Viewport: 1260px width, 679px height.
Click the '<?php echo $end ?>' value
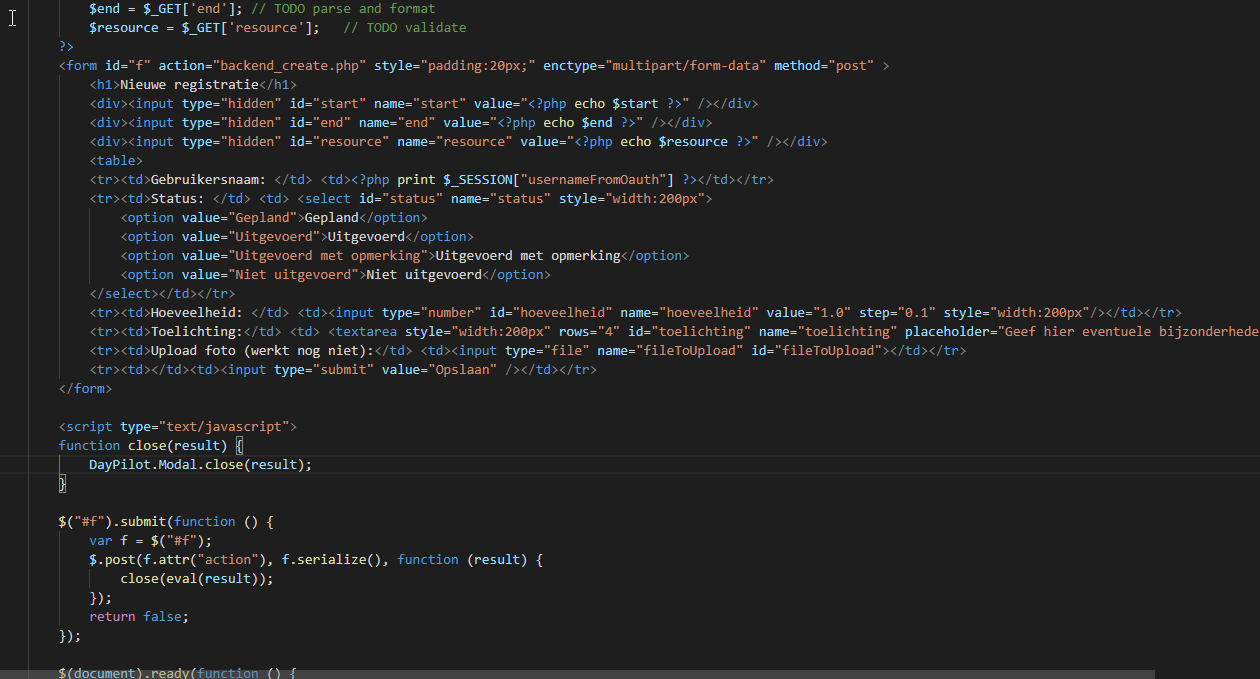pos(564,122)
